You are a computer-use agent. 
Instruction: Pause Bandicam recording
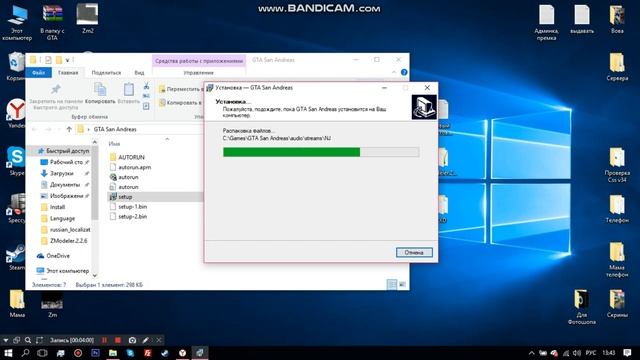click(104, 340)
